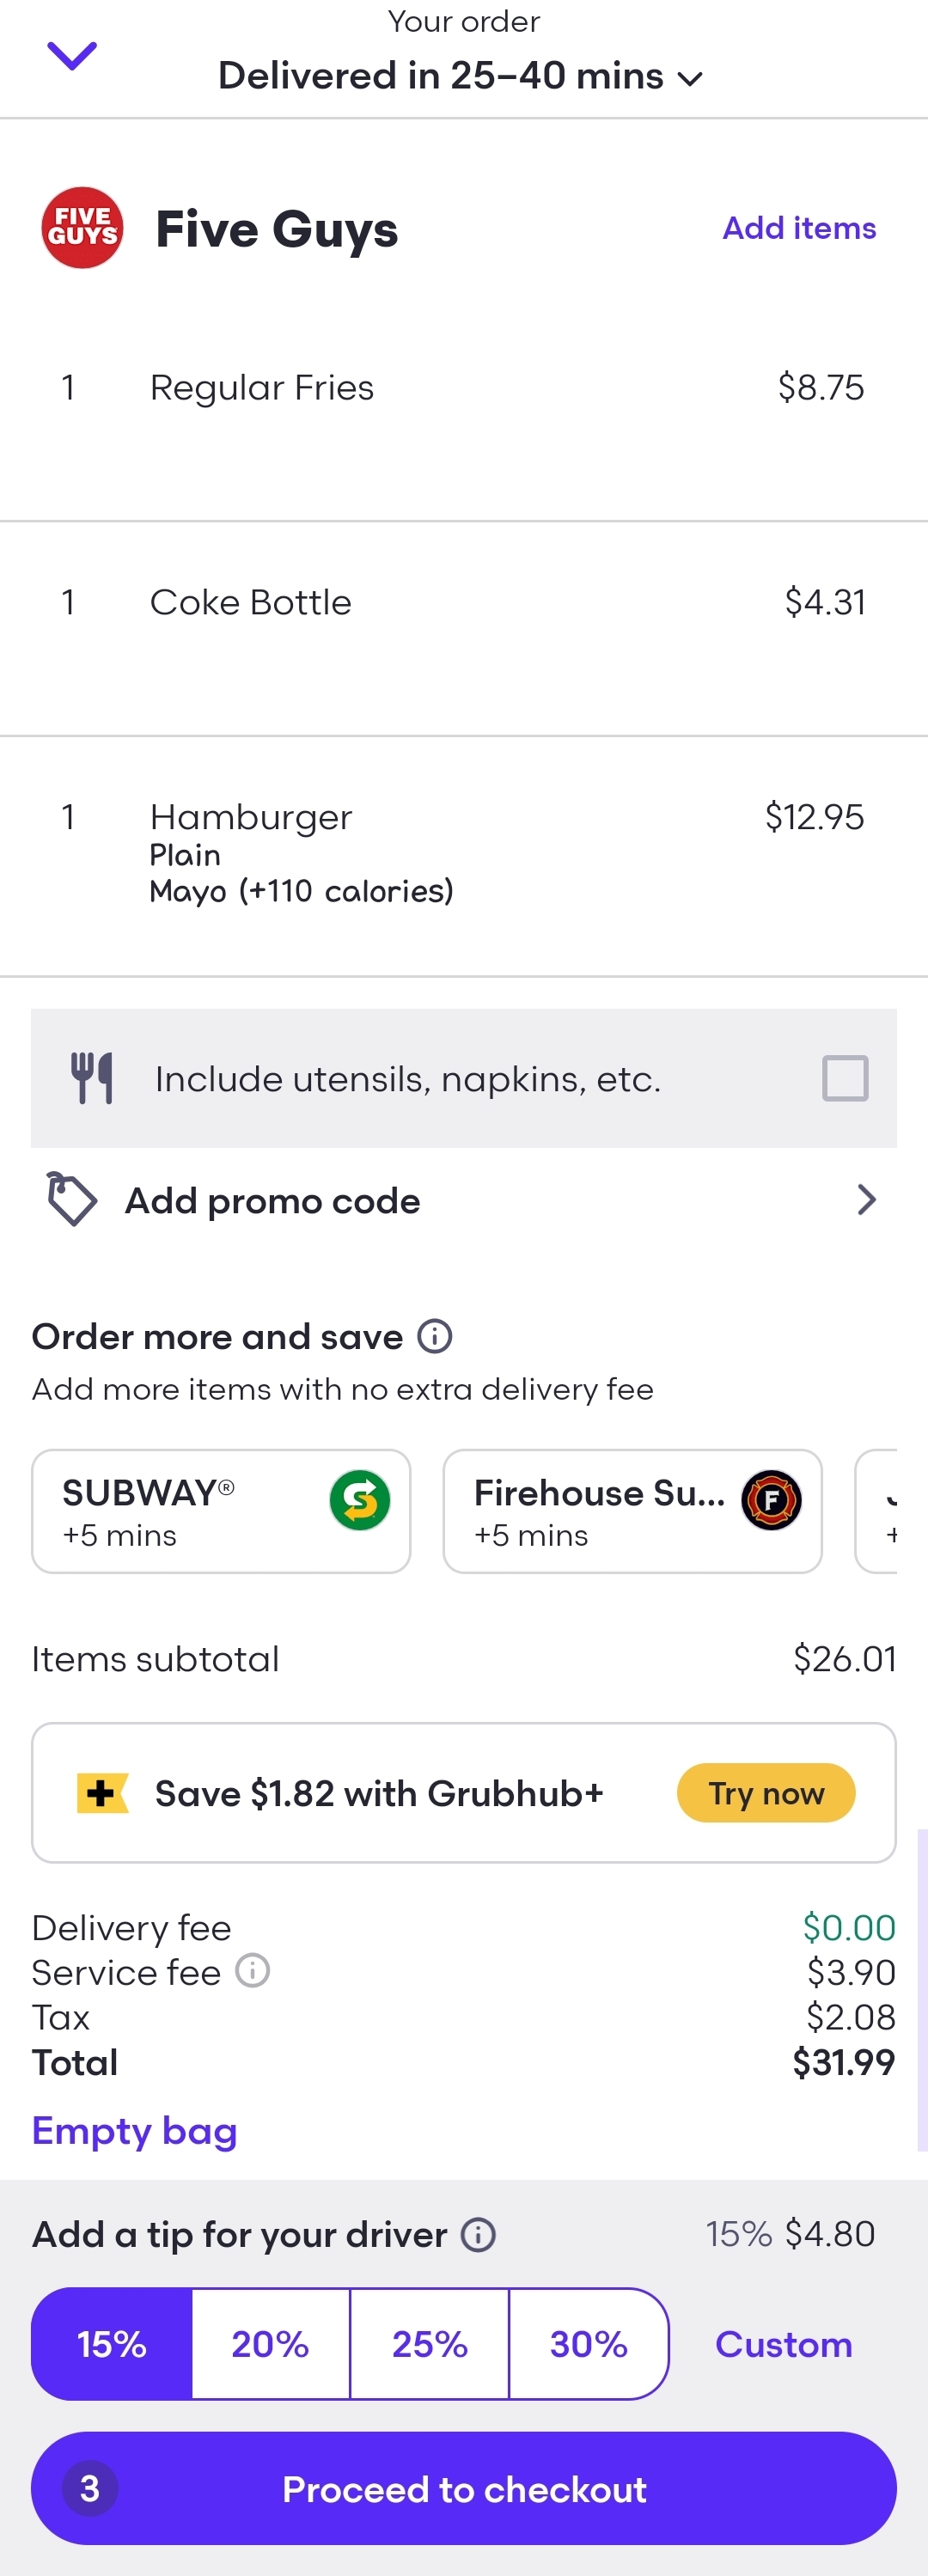Select the 25% tip option

click(x=429, y=2344)
